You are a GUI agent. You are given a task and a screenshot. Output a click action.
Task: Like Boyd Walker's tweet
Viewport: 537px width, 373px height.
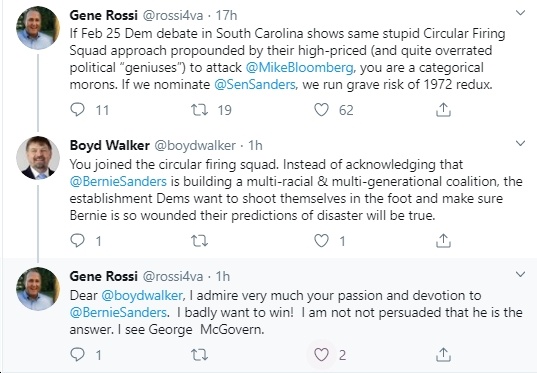click(321, 241)
